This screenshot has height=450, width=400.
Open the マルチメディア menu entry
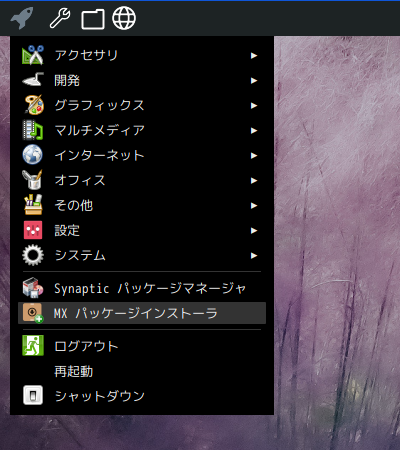pos(142,130)
